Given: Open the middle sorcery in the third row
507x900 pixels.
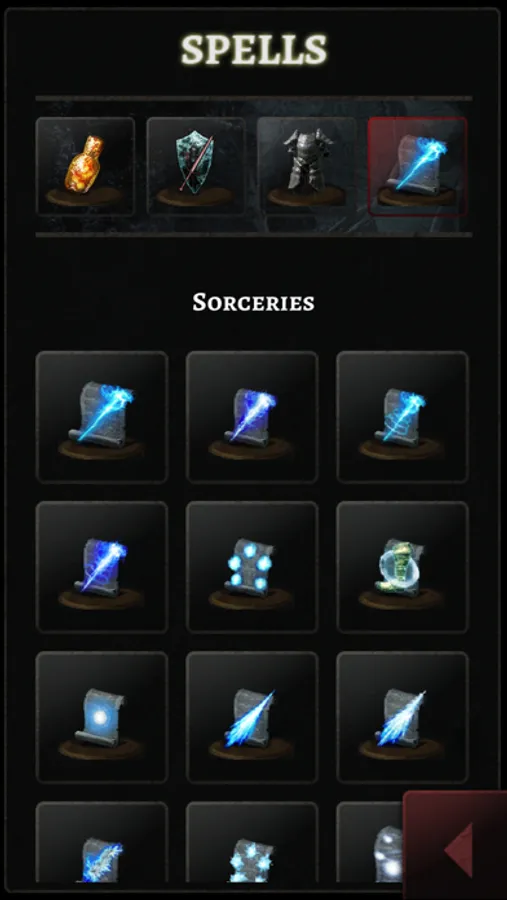Looking at the screenshot, I should tap(252, 717).
